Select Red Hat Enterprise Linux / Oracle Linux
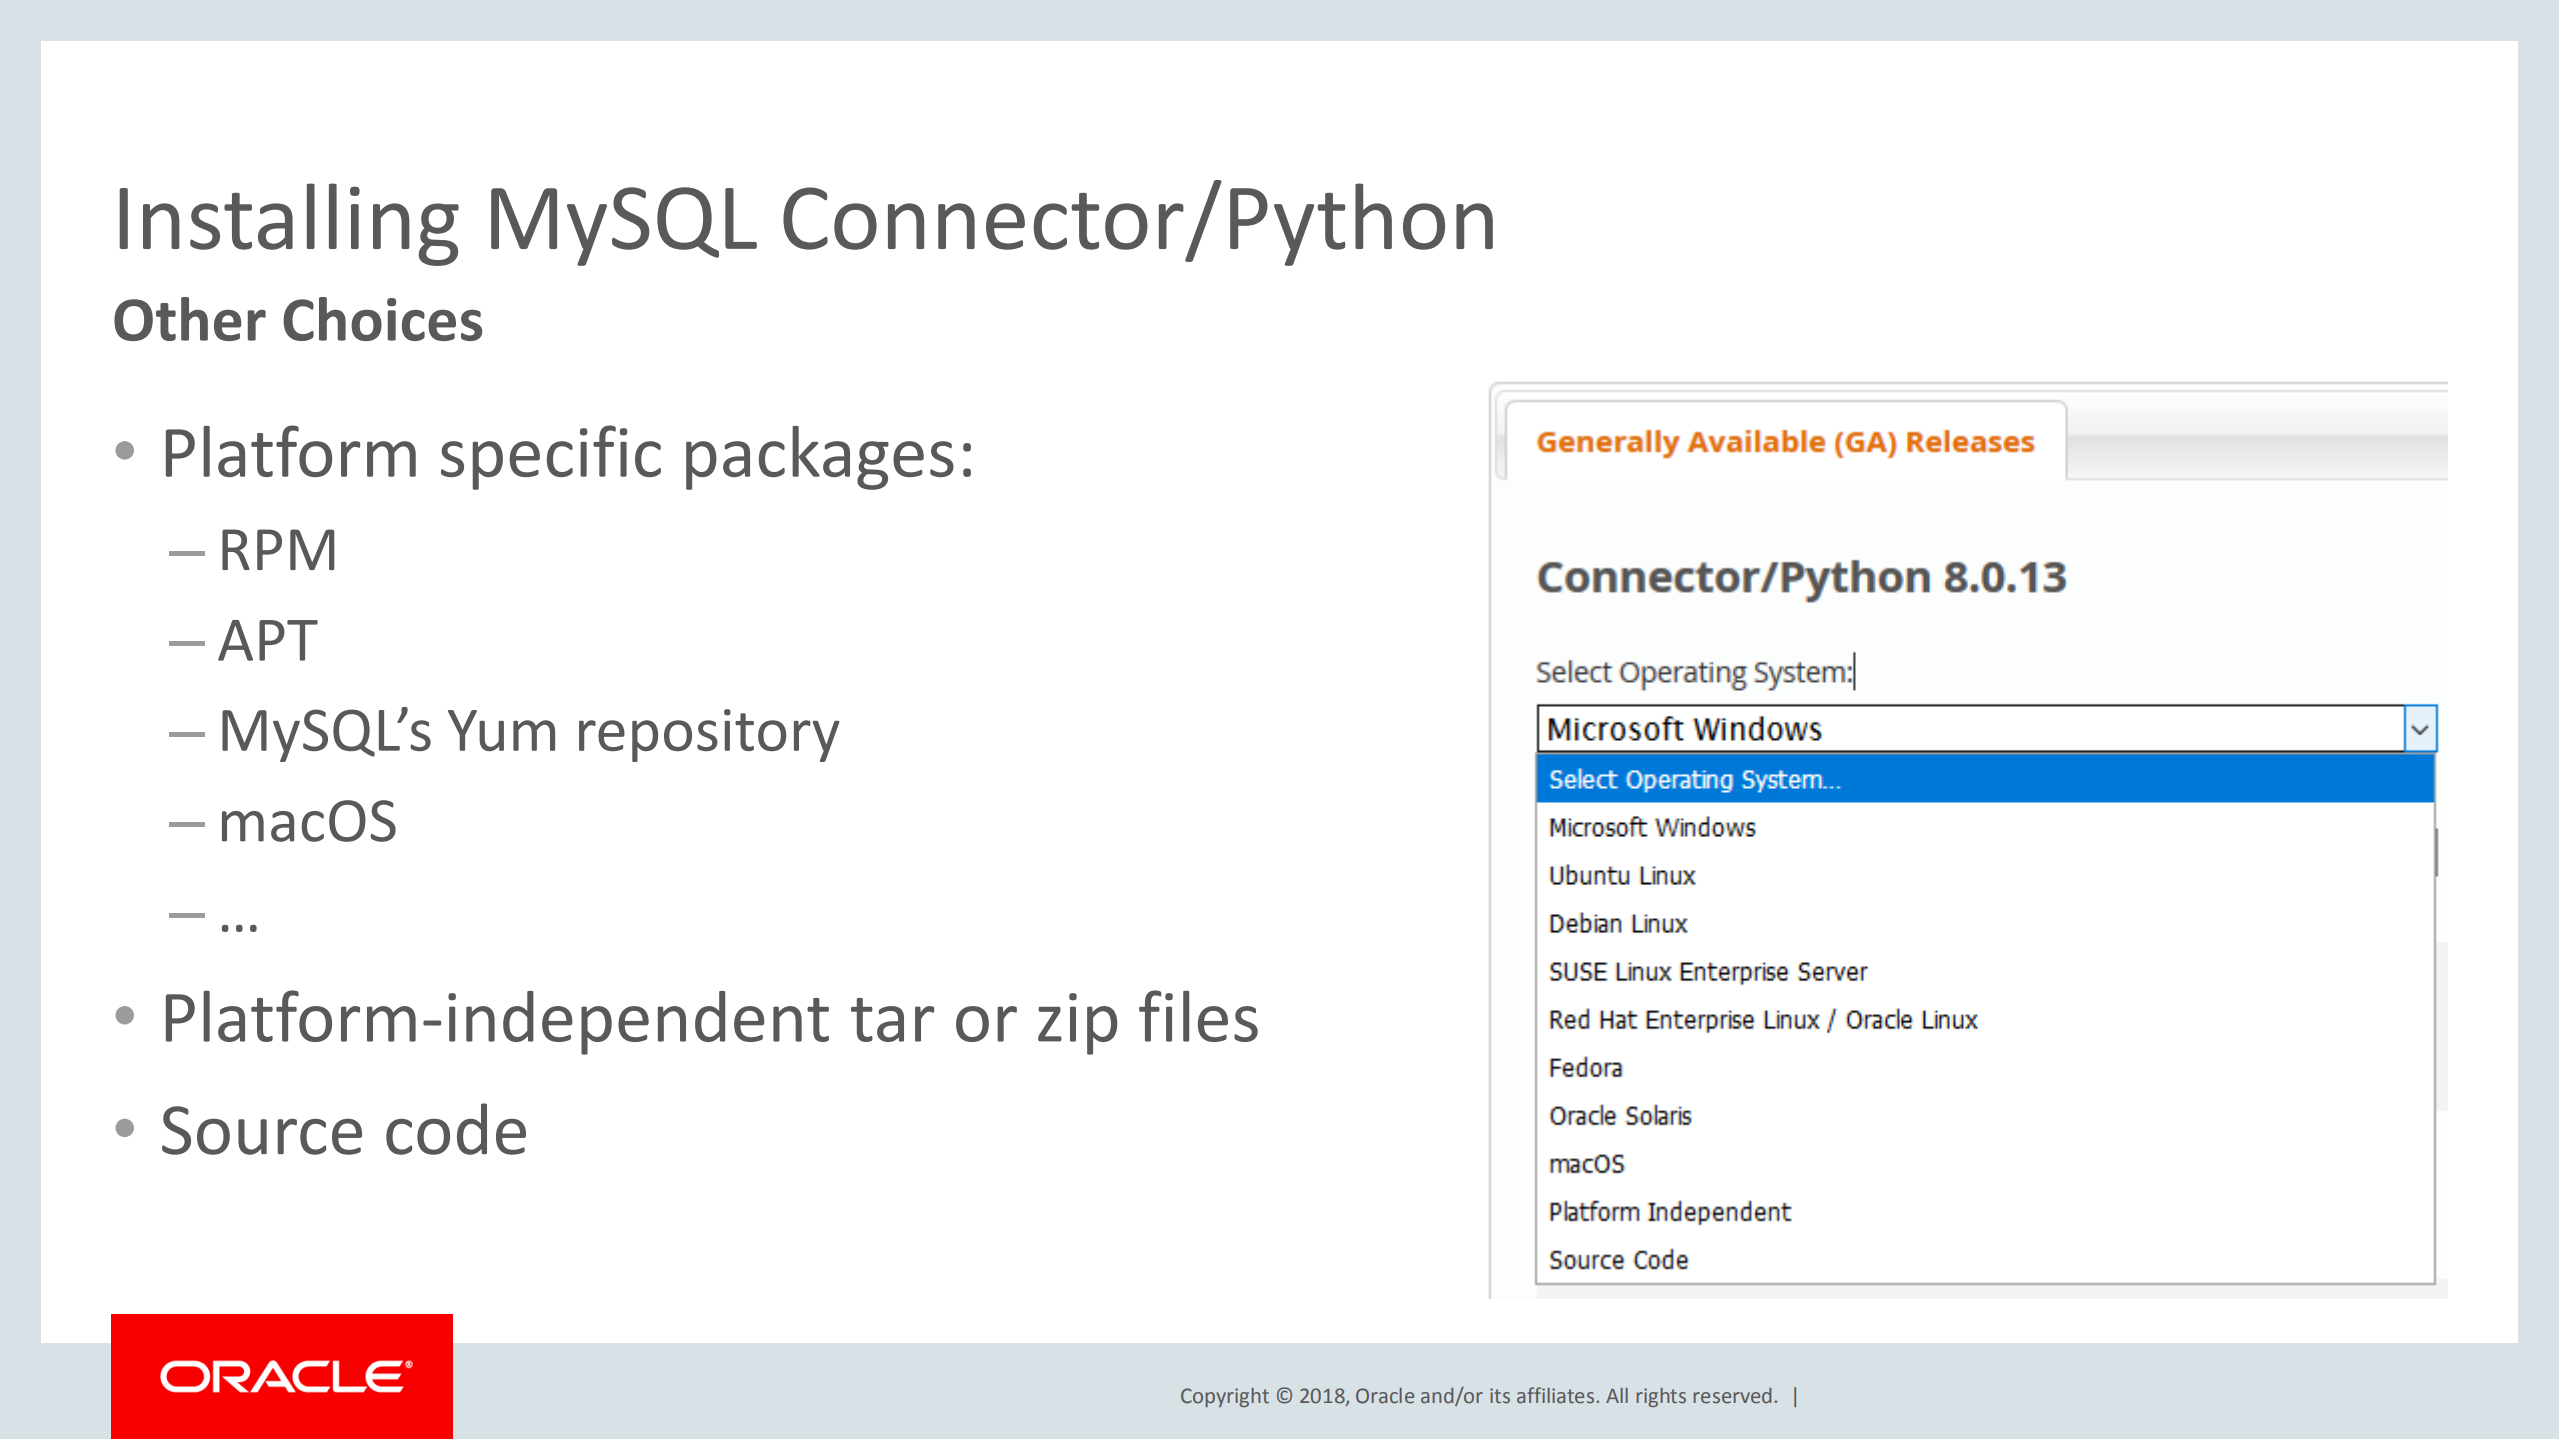The image size is (2559, 1439). [1763, 1019]
